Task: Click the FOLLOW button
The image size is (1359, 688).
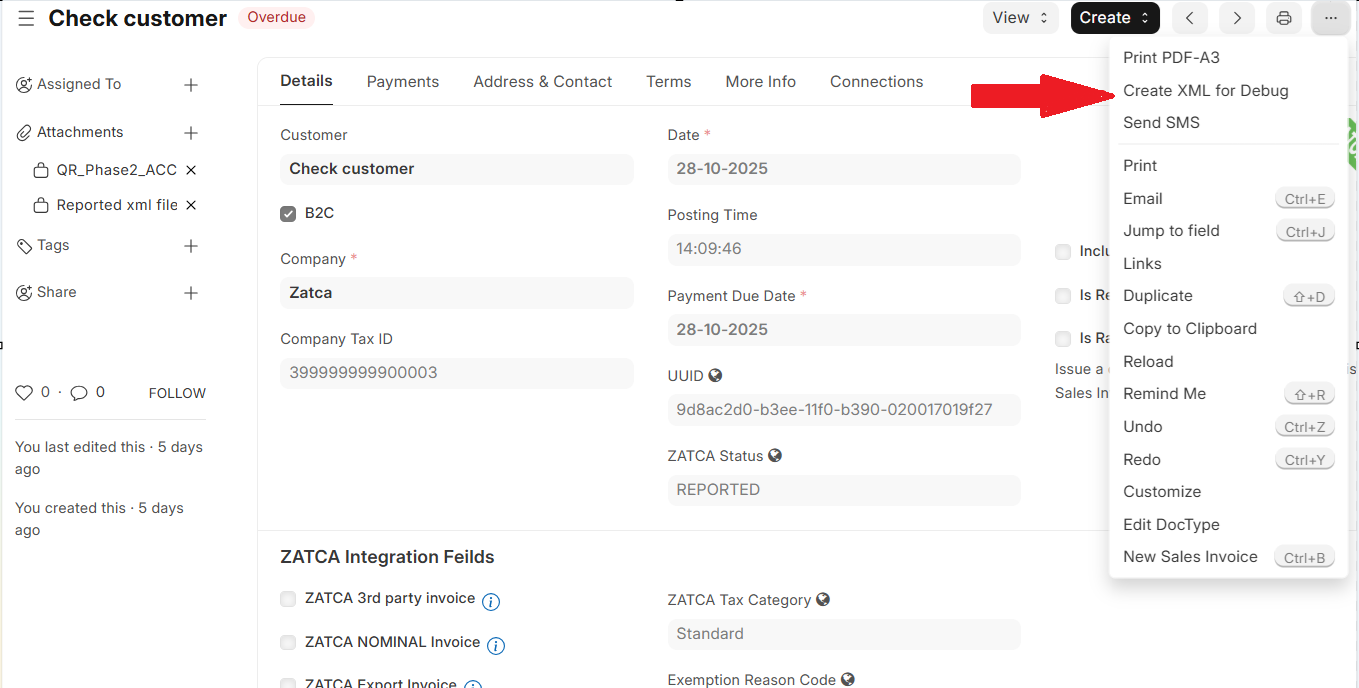Action: click(x=177, y=393)
